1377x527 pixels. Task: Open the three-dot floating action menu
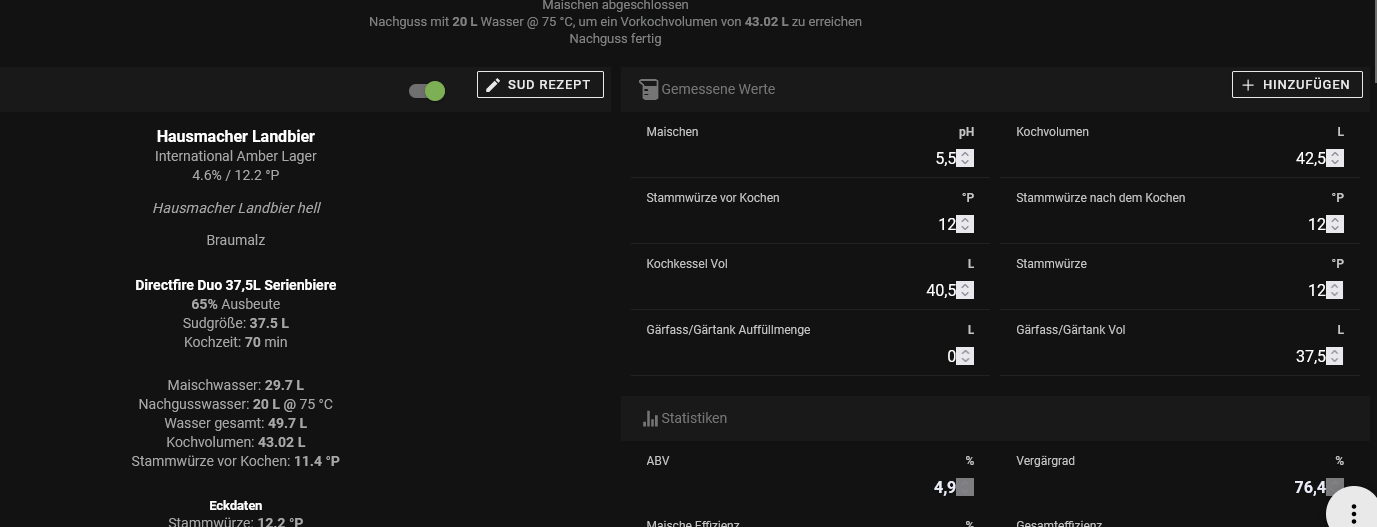click(1353, 512)
